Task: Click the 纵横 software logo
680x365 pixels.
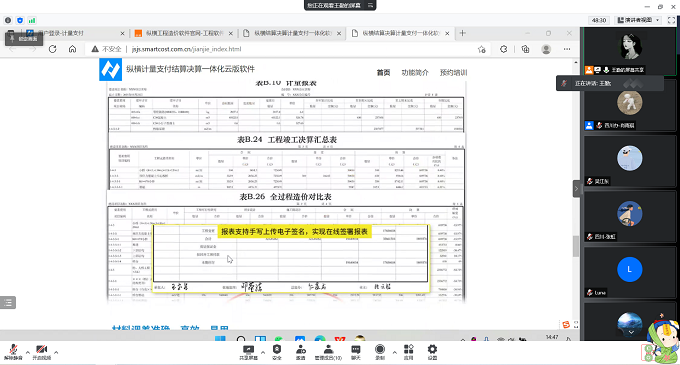Action: pos(111,69)
